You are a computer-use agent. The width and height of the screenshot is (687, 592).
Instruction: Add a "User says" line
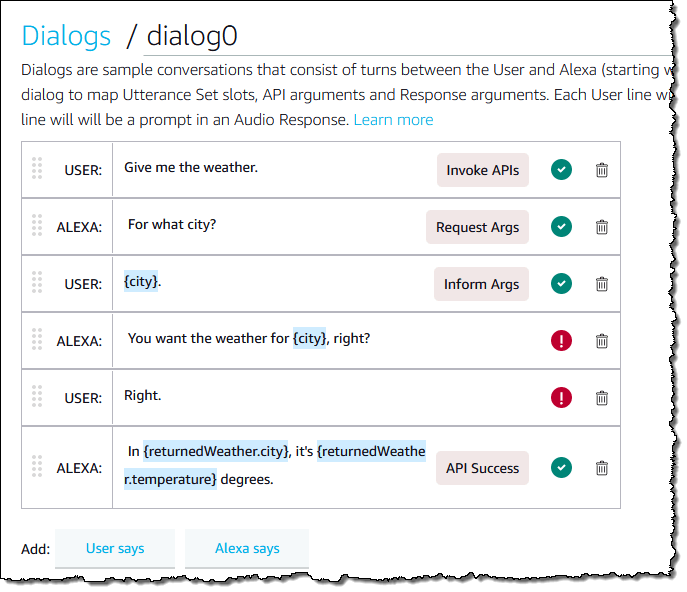(x=115, y=548)
